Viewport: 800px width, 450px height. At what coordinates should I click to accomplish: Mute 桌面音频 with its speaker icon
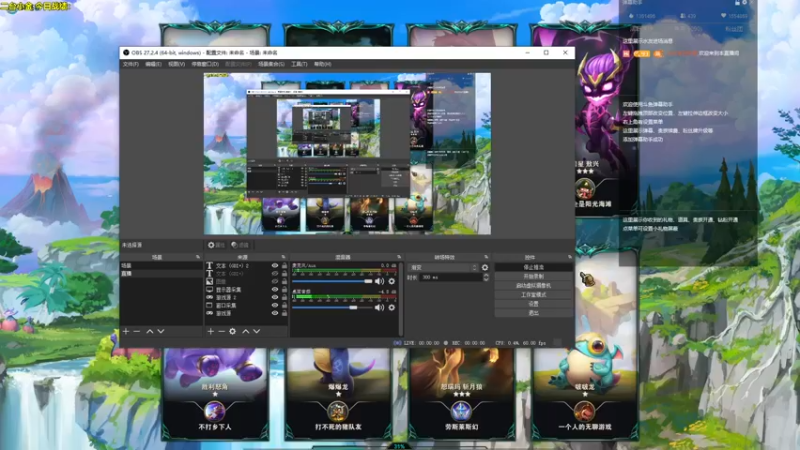click(x=379, y=308)
